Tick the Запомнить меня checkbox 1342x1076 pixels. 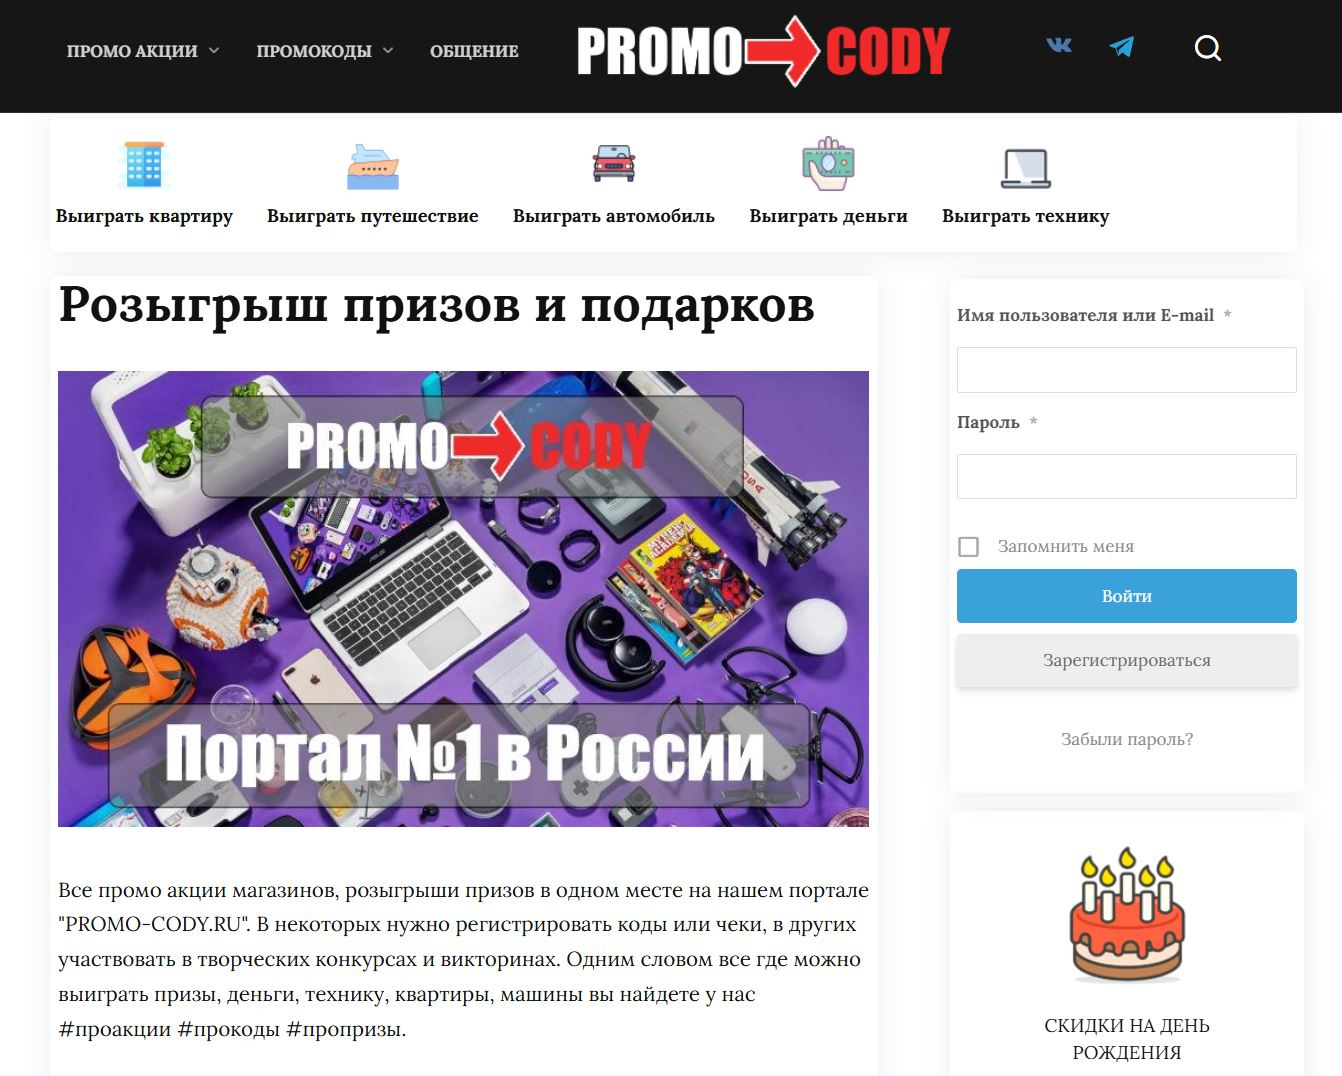pos(968,546)
